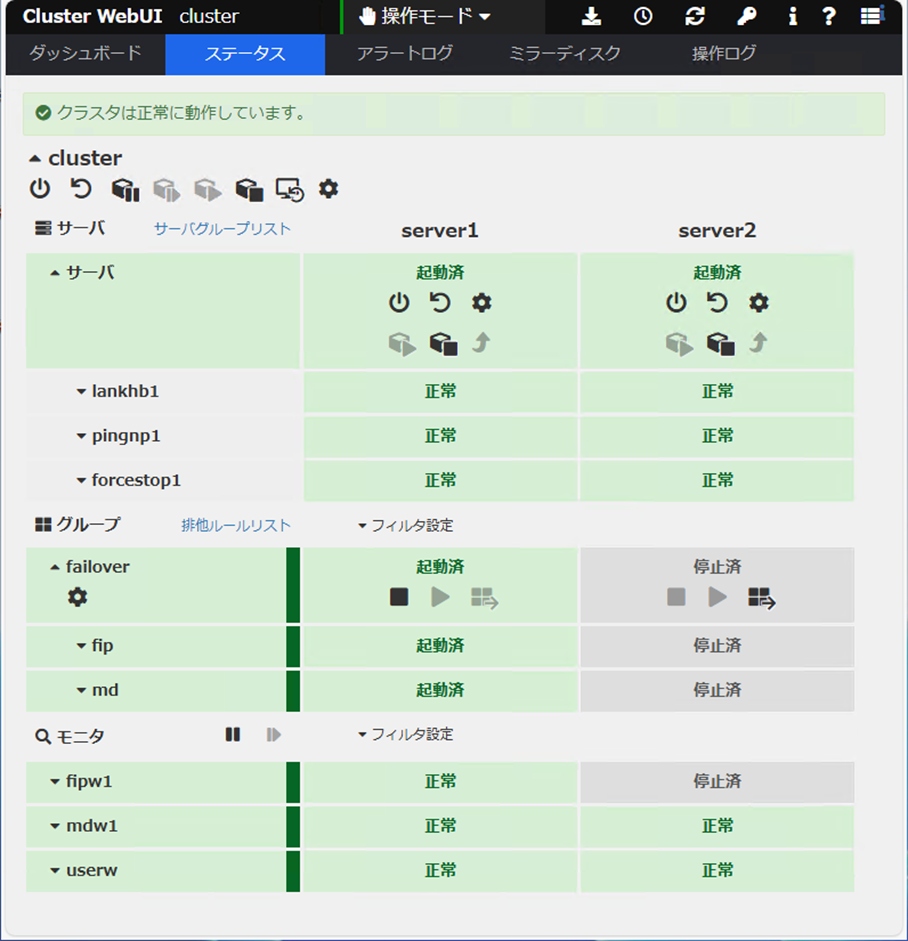Click the refresh icon in header

(x=695, y=17)
